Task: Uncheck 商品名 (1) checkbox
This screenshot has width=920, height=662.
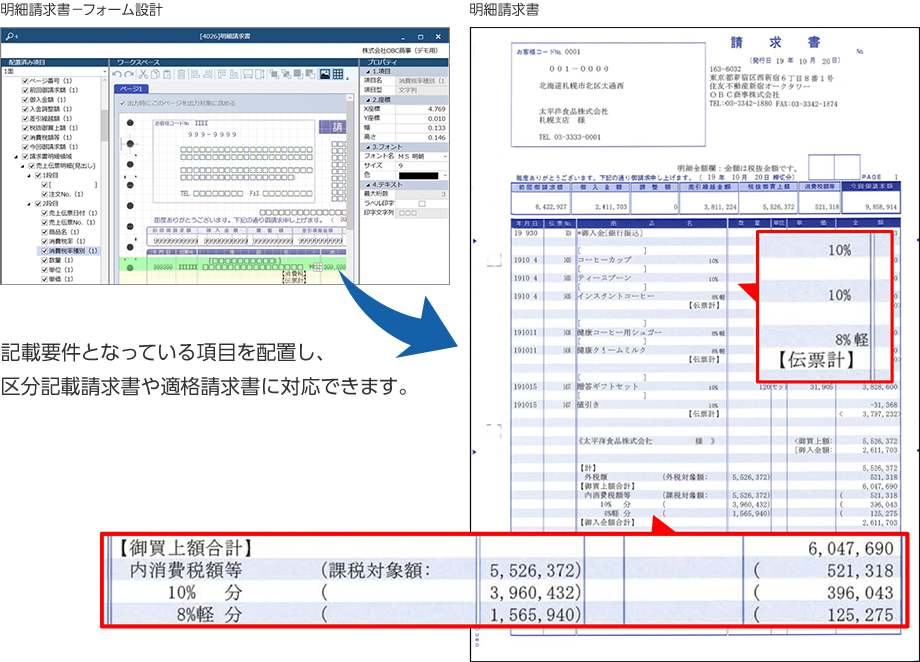Action: coord(45,232)
